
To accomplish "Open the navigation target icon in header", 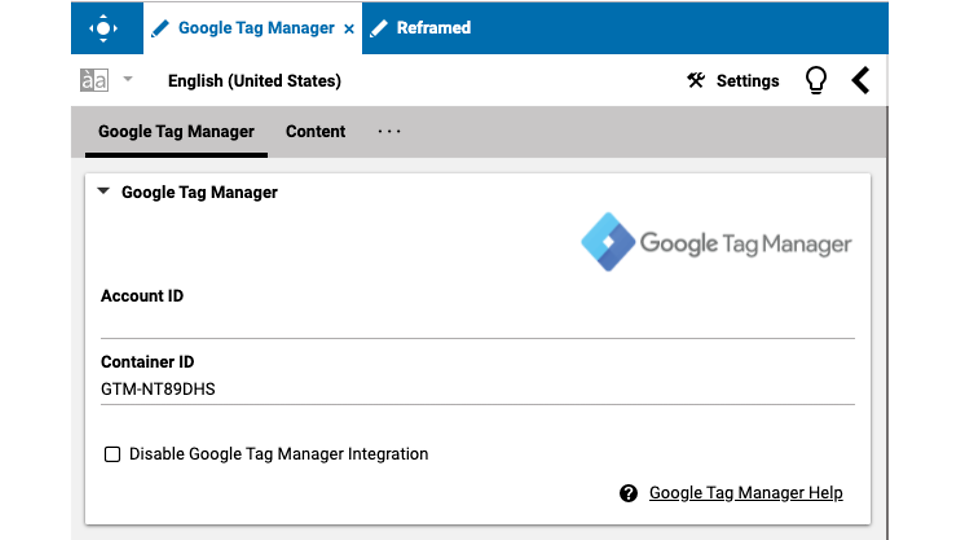I will click(x=103, y=28).
